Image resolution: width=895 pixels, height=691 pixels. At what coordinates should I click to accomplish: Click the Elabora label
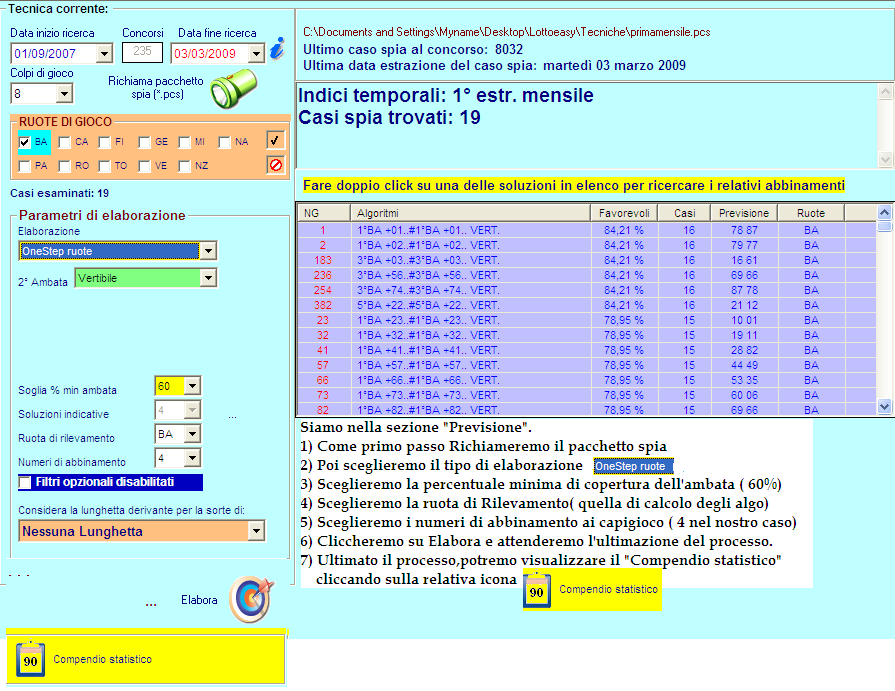[199, 600]
